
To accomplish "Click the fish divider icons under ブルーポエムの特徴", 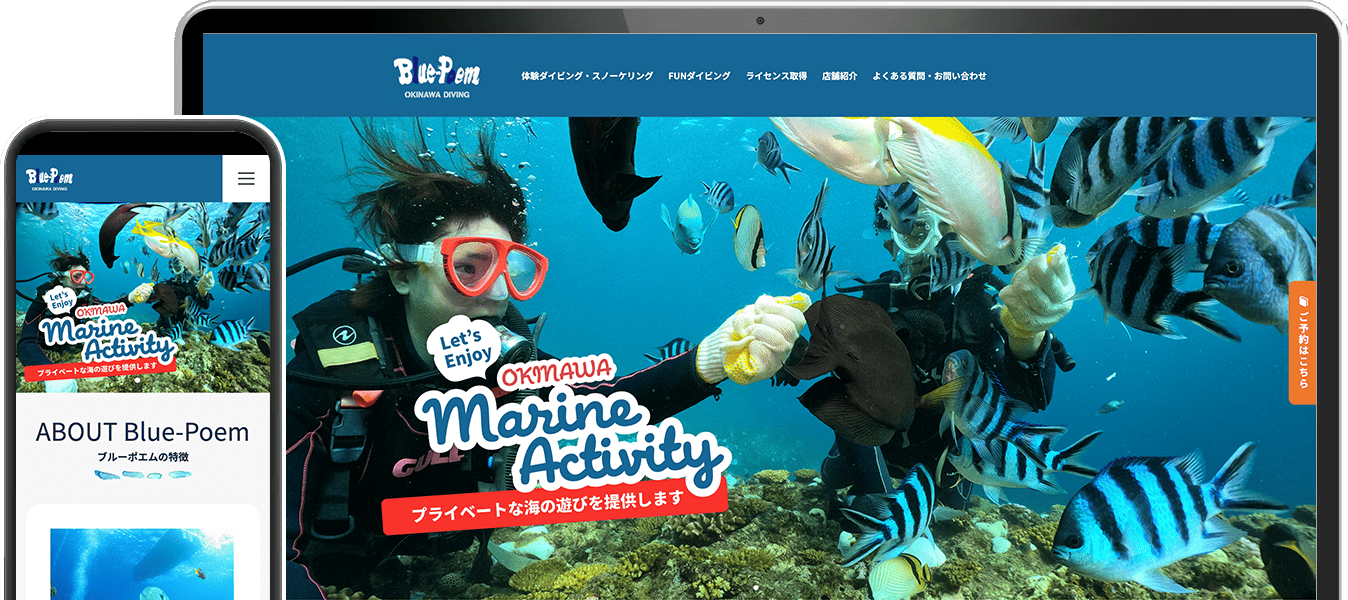I will click(x=142, y=475).
